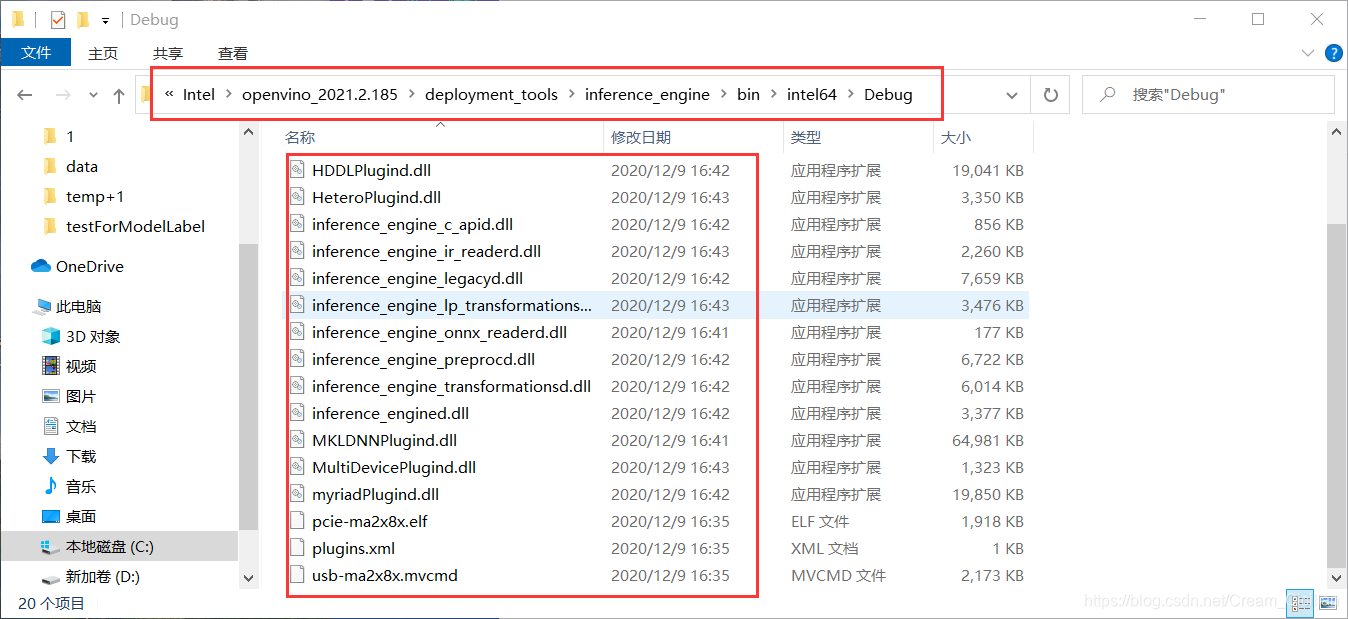Switch to the 共享 ribbon tab
The image size is (1348, 619).
pyautogui.click(x=168, y=53)
